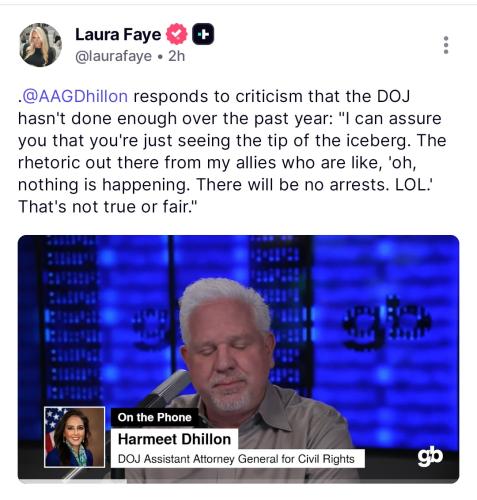Viewport: 477px width, 500px height.
Task: Click the Laura Faye display name
Action: (x=118, y=35)
